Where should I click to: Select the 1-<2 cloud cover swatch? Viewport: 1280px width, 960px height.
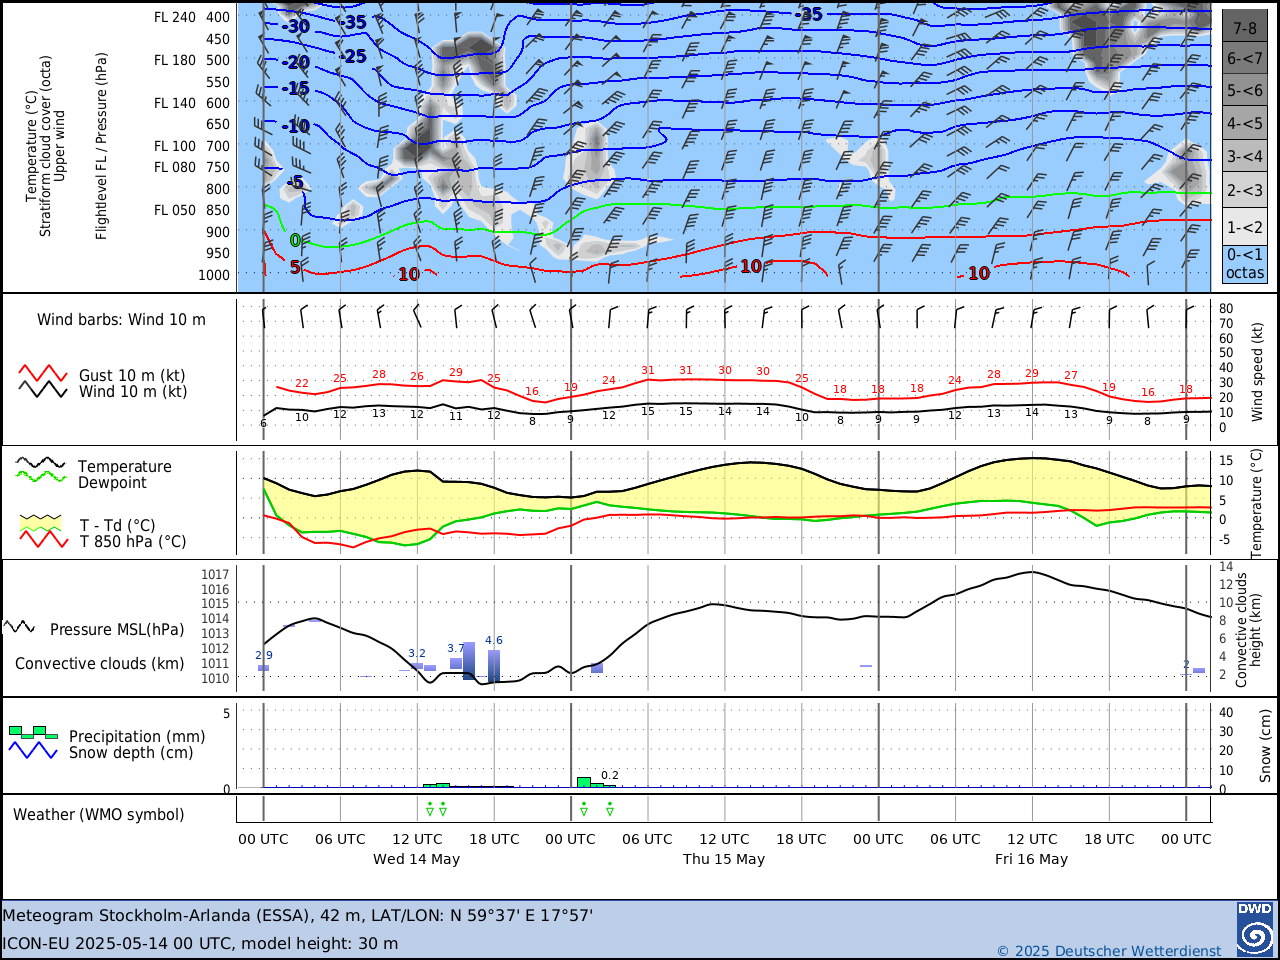point(1245,227)
